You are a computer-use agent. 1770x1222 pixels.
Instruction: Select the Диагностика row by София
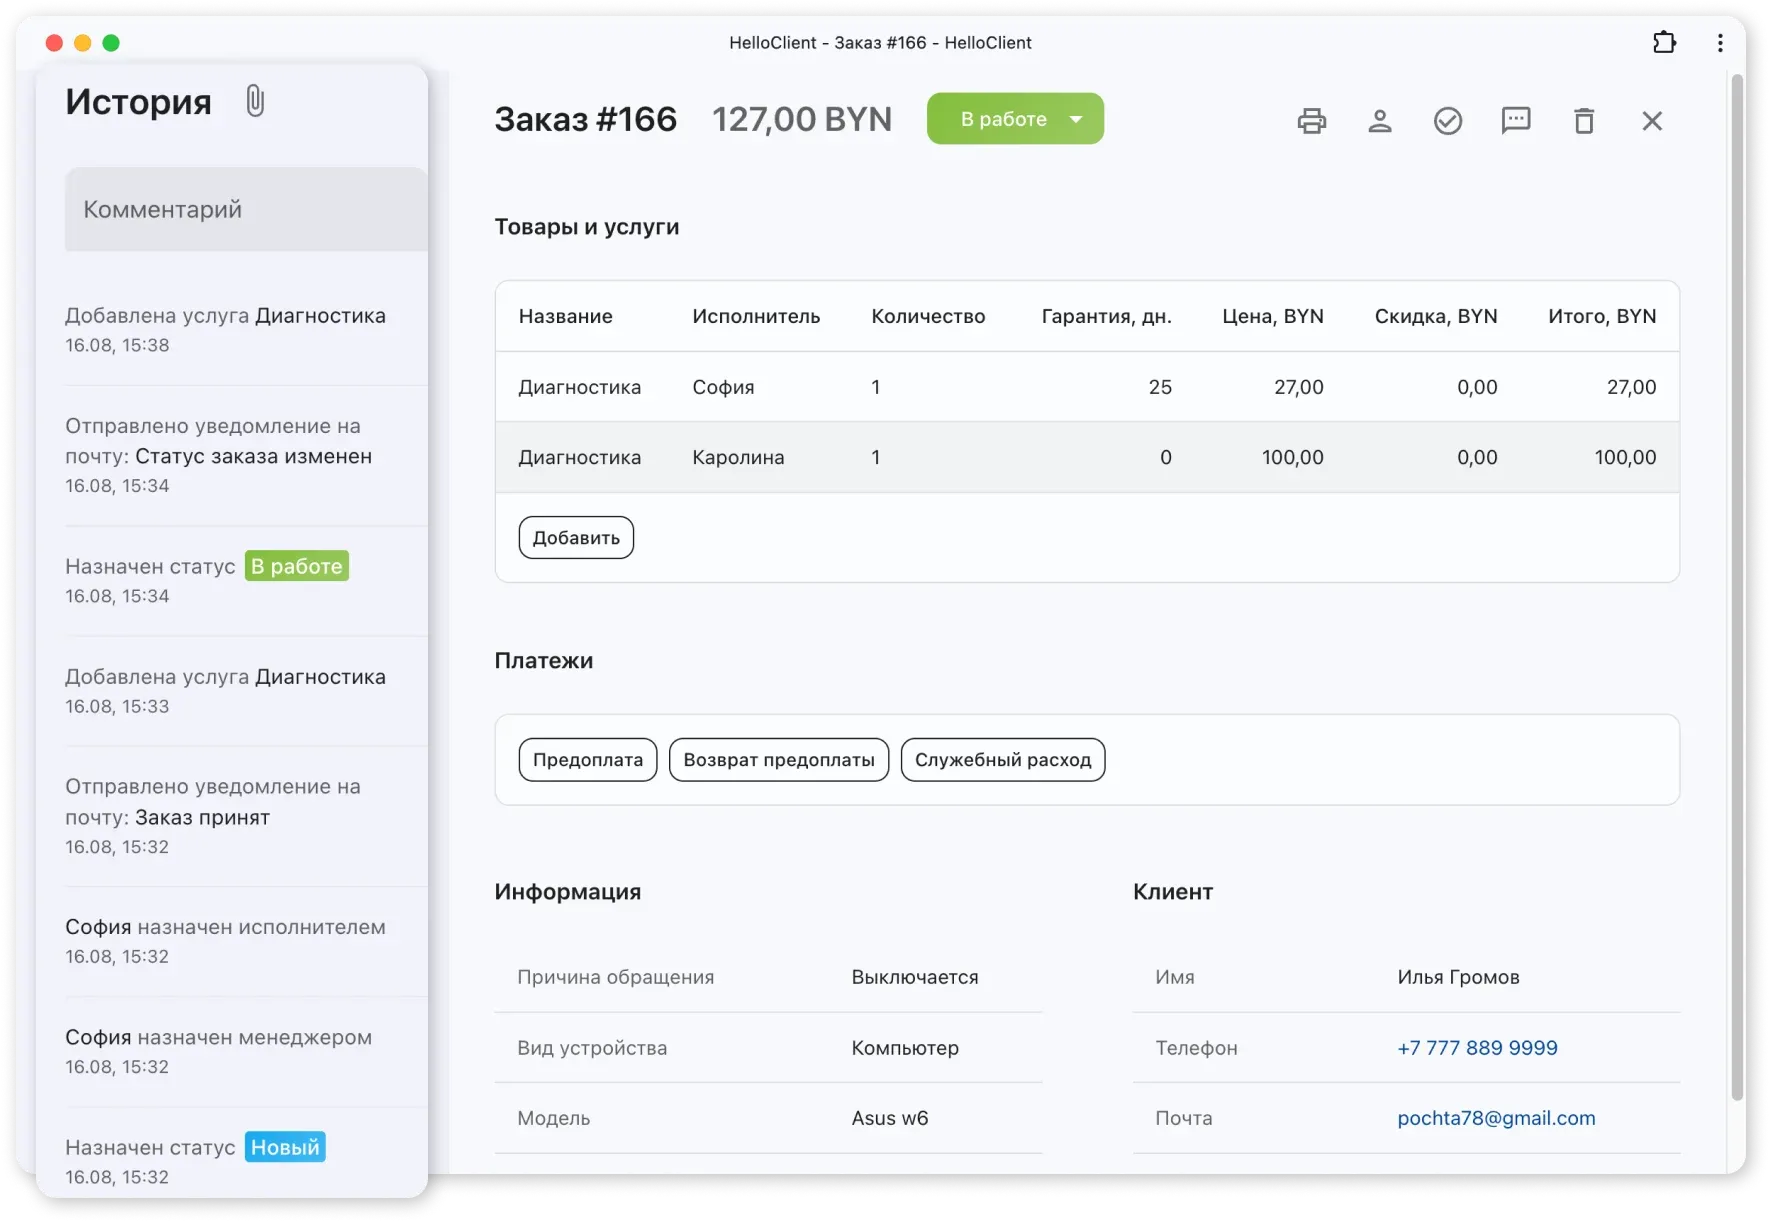point(1086,387)
